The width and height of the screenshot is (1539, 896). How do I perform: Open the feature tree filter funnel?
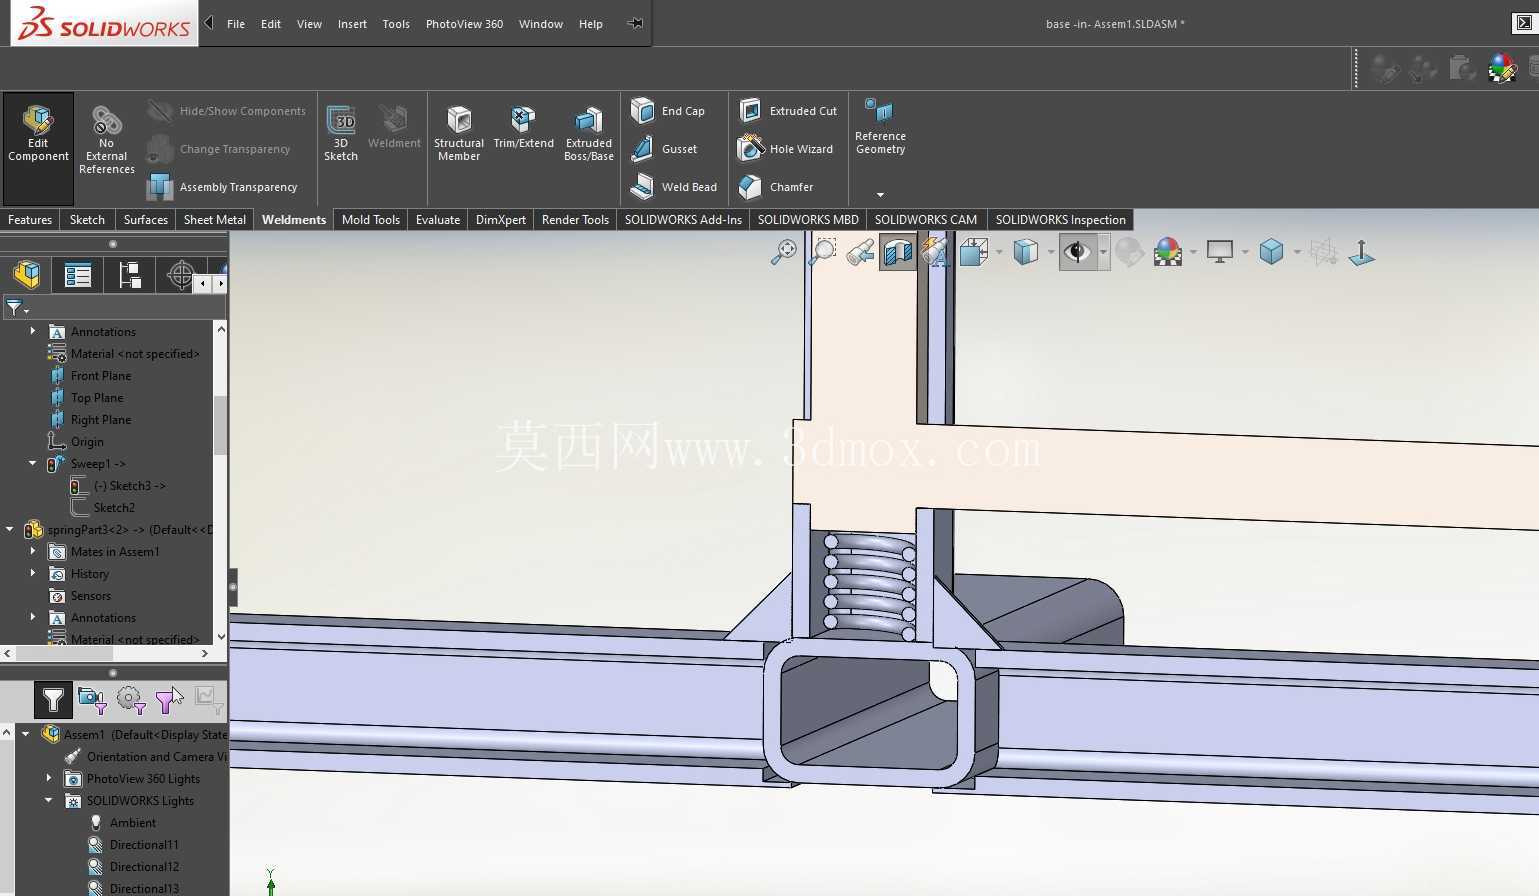16,308
